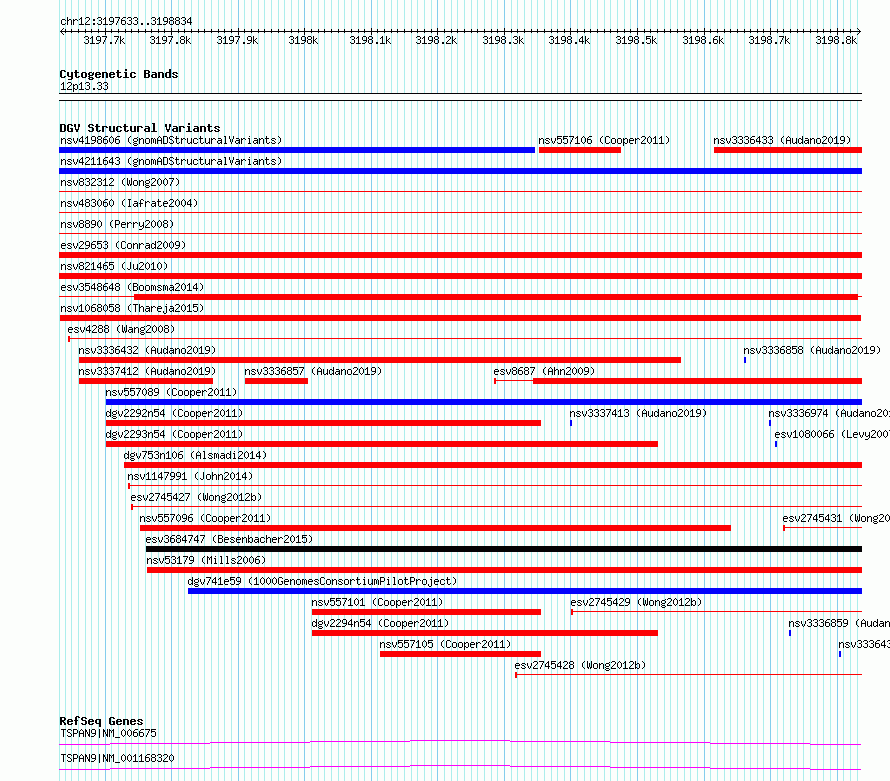Open nsv821465 (Ju2010) variant label
890x781 pixels.
pyautogui.click(x=114, y=266)
